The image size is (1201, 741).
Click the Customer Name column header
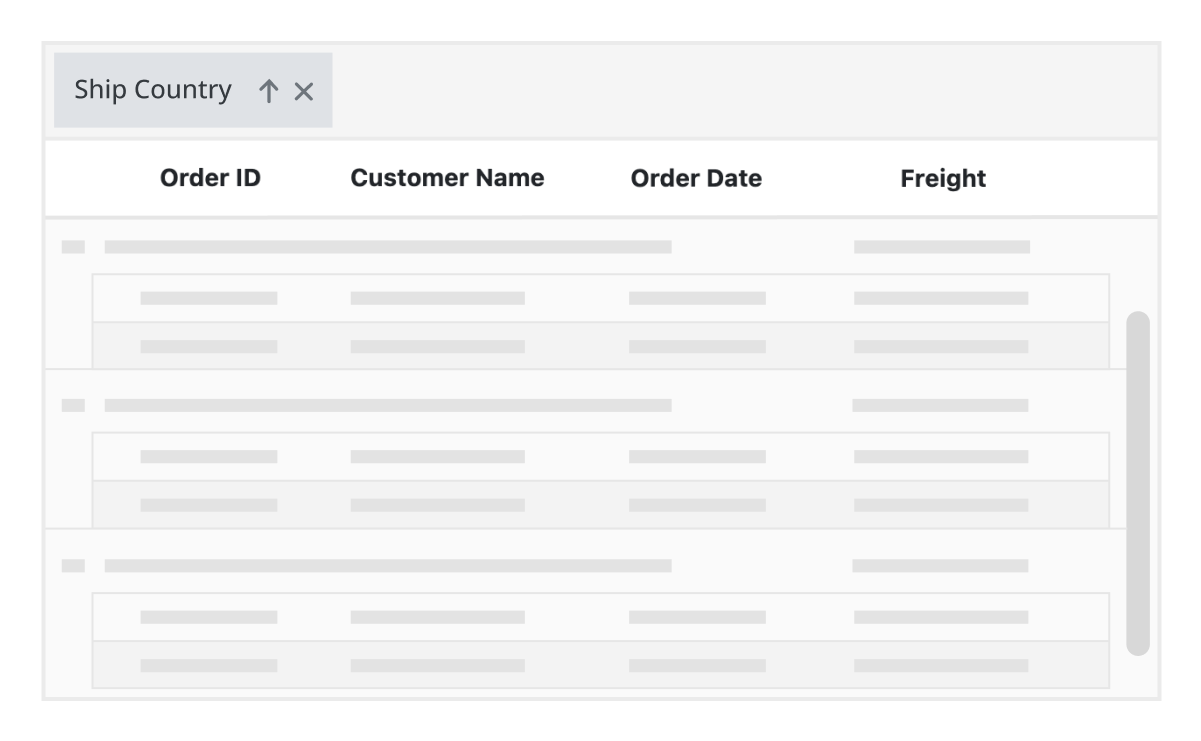(x=447, y=178)
